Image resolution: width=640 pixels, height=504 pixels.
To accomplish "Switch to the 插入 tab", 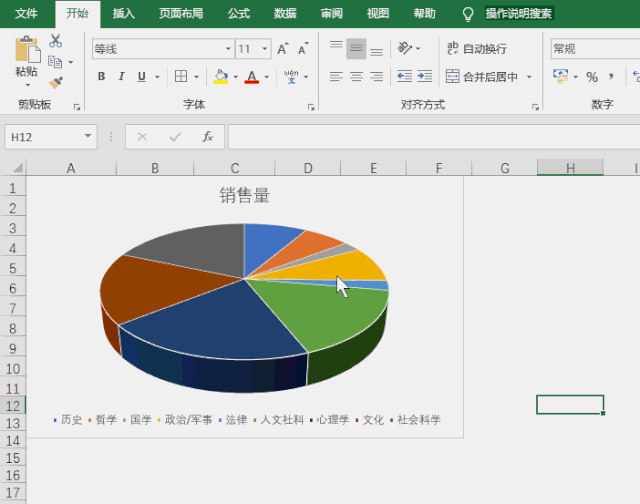I will coord(123,13).
